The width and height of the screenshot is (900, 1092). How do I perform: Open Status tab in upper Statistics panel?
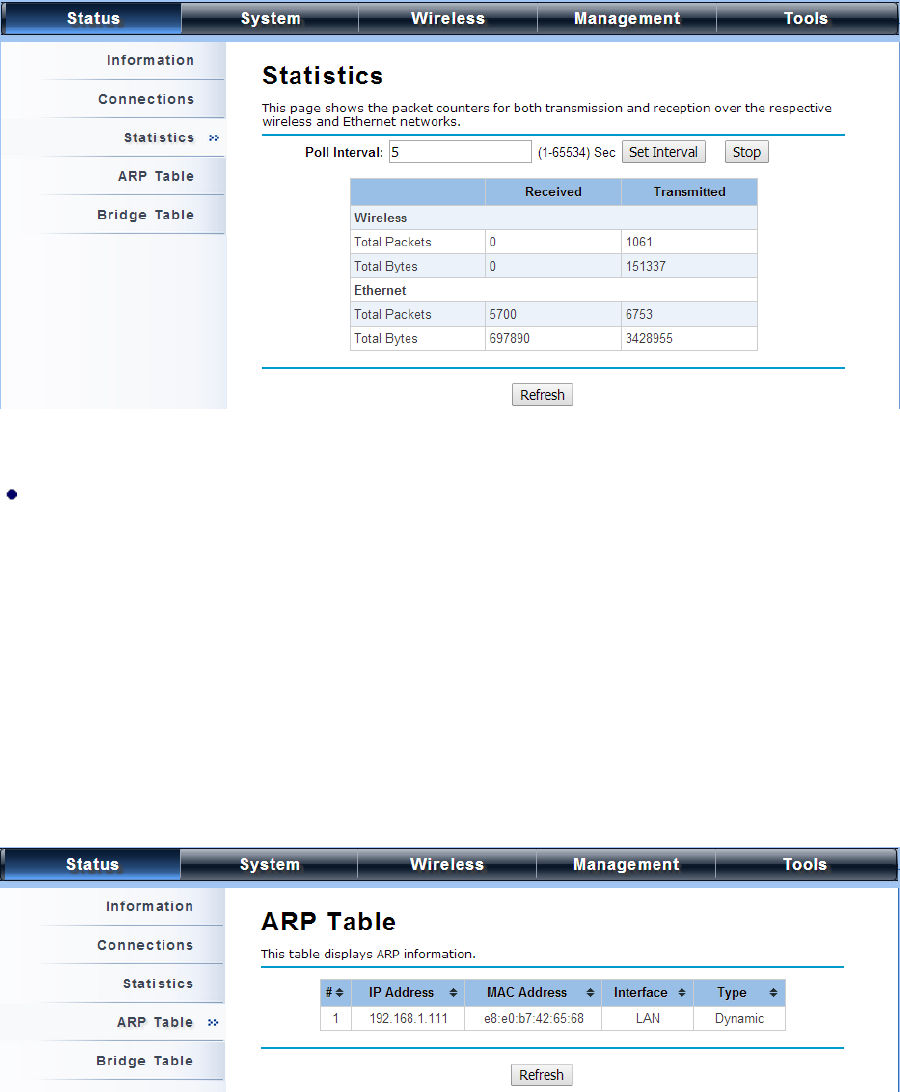93,18
